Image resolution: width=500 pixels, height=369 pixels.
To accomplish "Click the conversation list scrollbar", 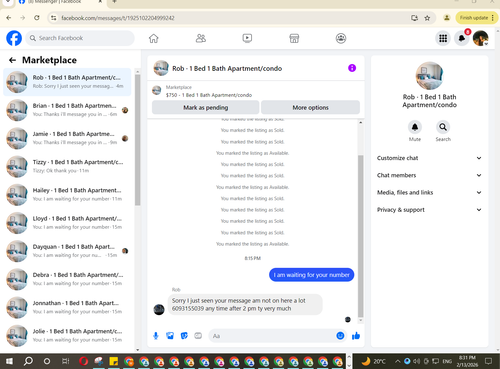I will pos(138,140).
